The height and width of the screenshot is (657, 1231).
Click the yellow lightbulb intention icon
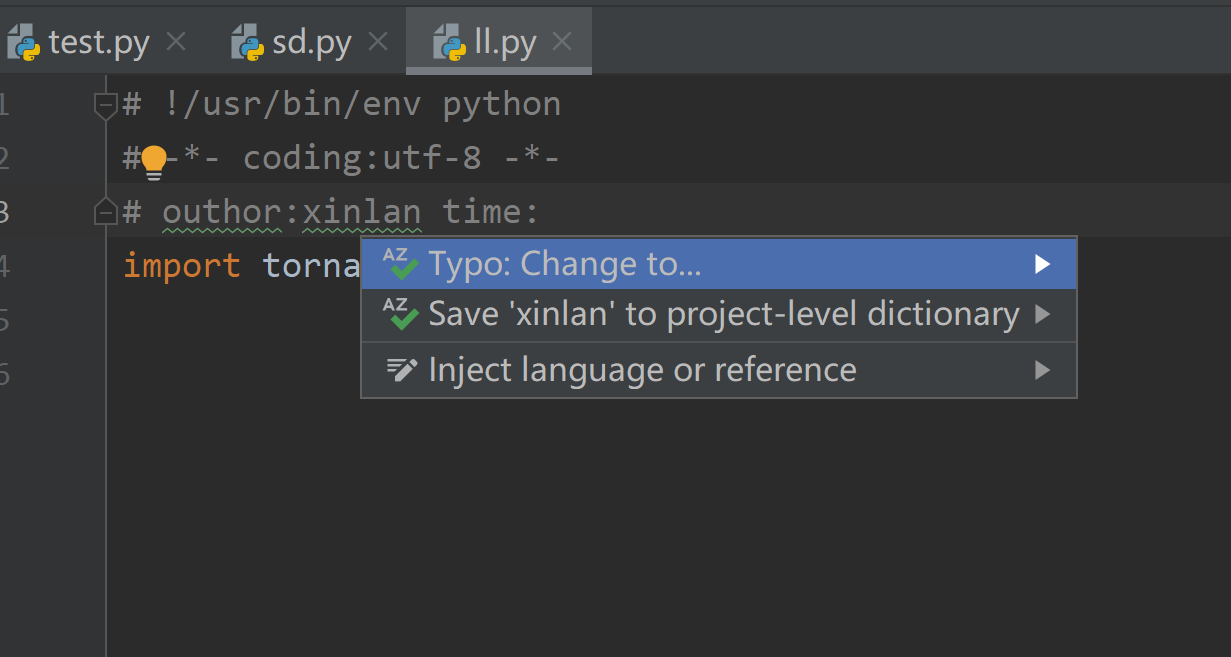(153, 161)
